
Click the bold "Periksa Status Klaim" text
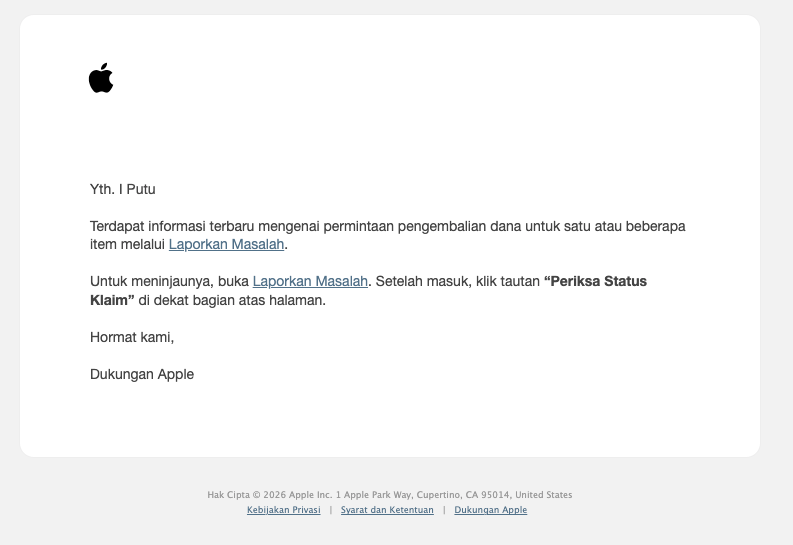[595, 281]
